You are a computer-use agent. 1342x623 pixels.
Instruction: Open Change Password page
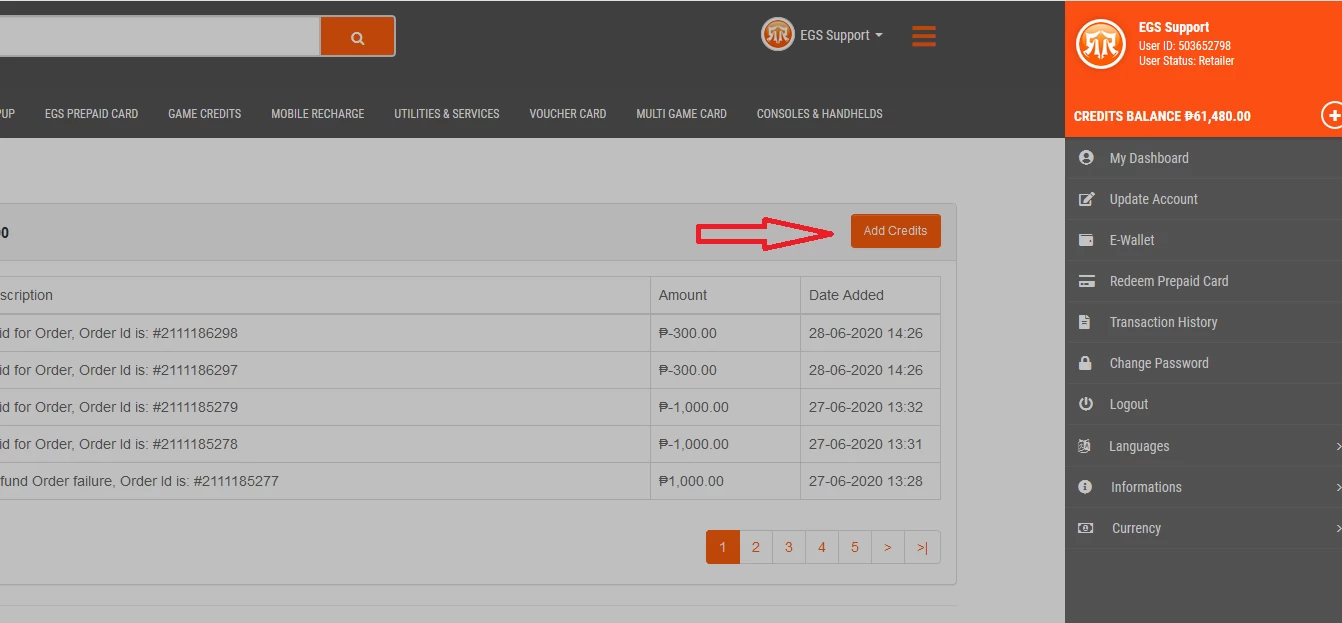1159,363
